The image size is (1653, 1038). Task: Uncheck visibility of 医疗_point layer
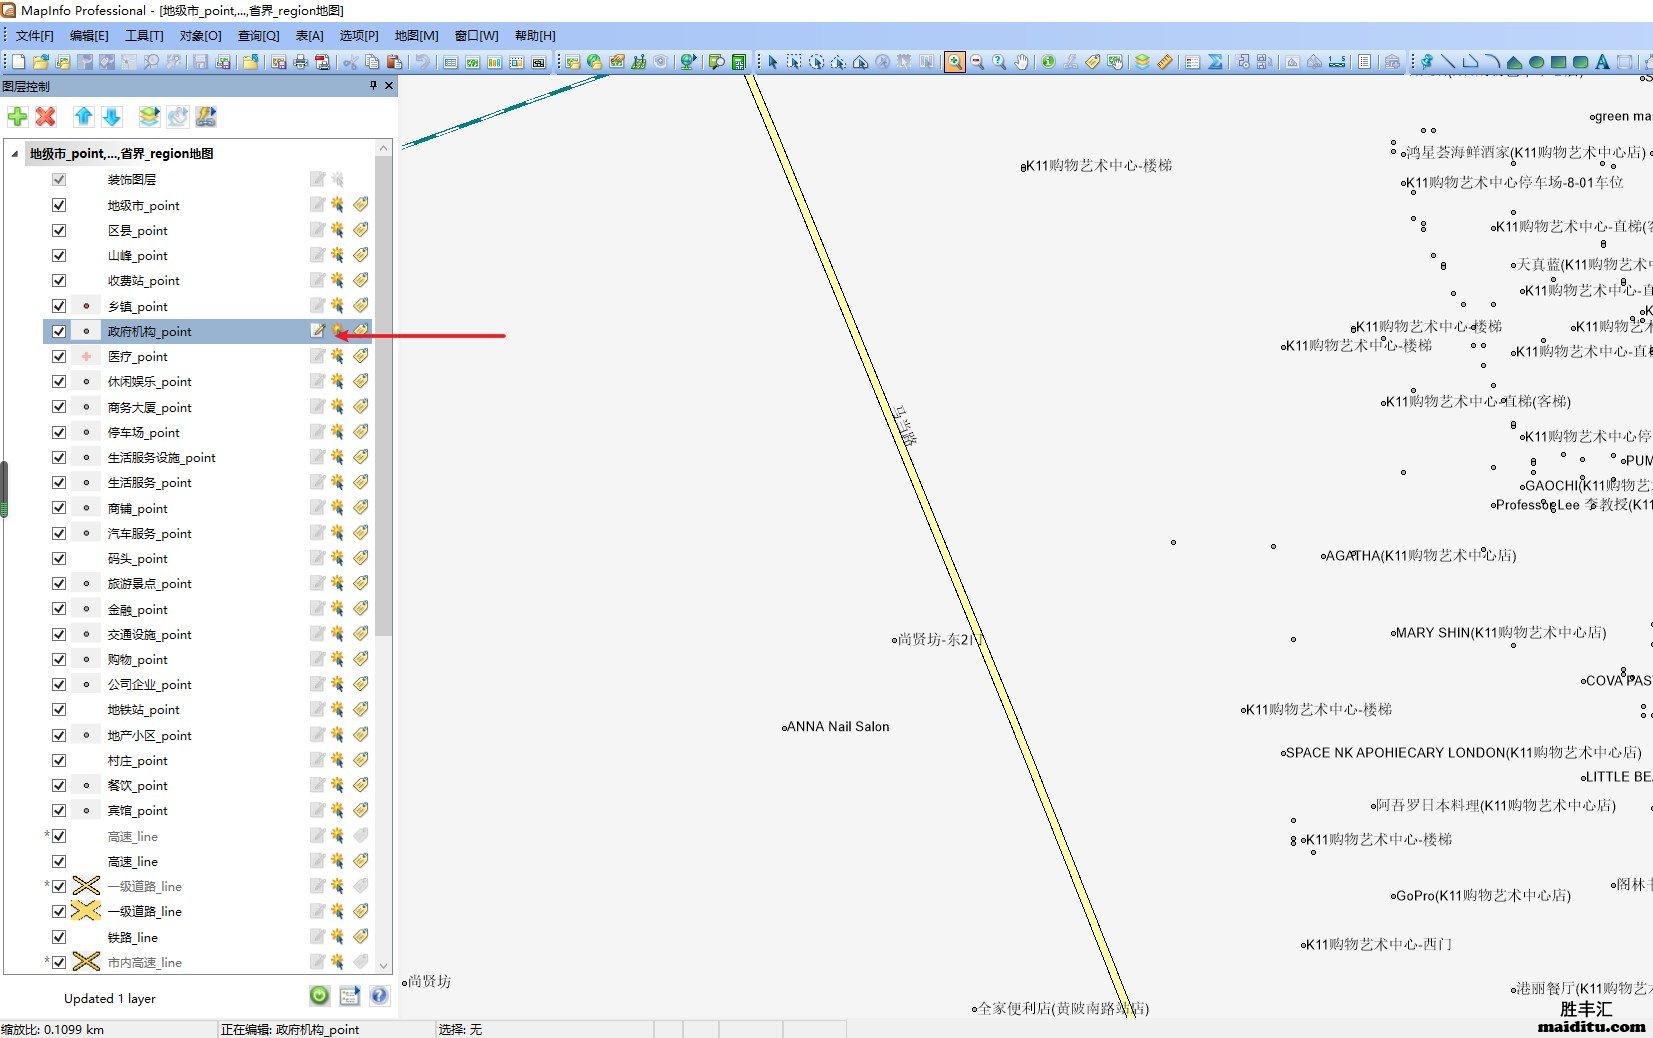tap(59, 356)
